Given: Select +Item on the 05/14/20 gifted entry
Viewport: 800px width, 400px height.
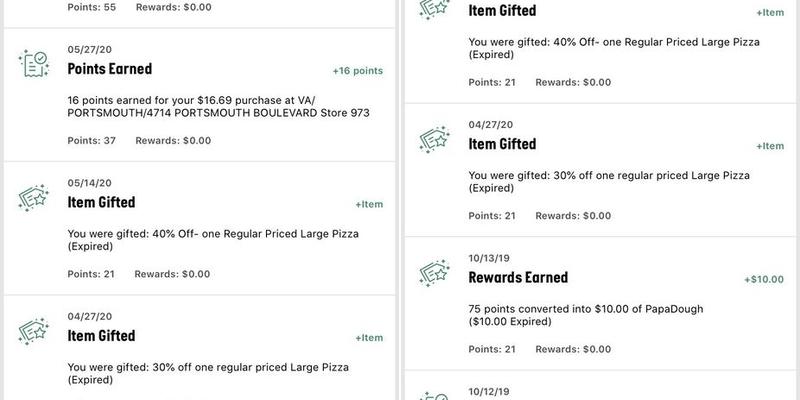Looking at the screenshot, I should click(x=369, y=204).
